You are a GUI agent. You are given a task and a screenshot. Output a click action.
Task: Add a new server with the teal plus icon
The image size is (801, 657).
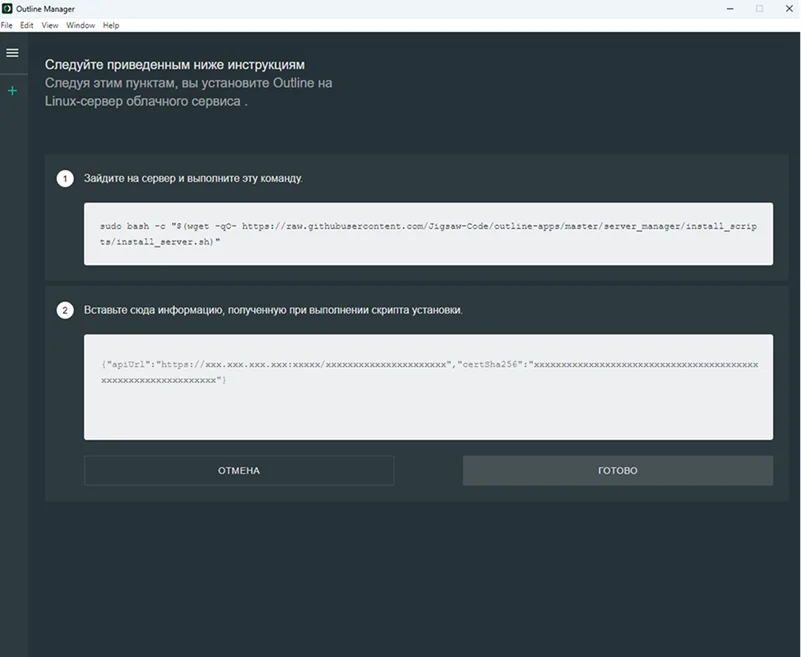(x=12, y=90)
